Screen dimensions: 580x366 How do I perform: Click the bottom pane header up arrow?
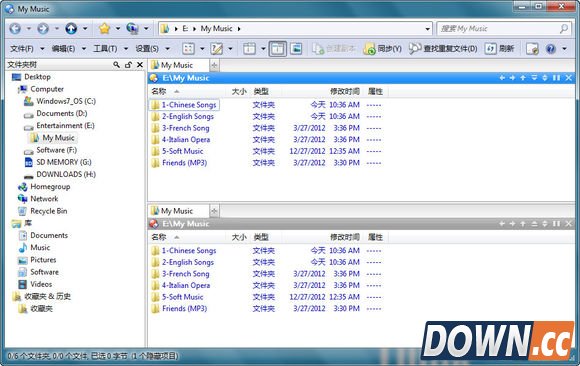pyautogui.click(x=523, y=224)
